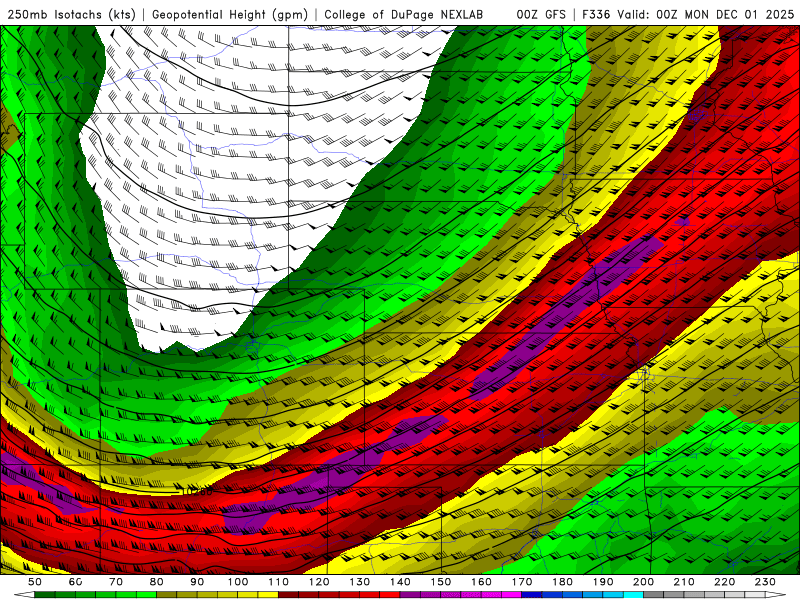Image resolution: width=800 pixels, height=600 pixels.
Task: Click the 100 value on the color scale
Action: tap(238, 582)
